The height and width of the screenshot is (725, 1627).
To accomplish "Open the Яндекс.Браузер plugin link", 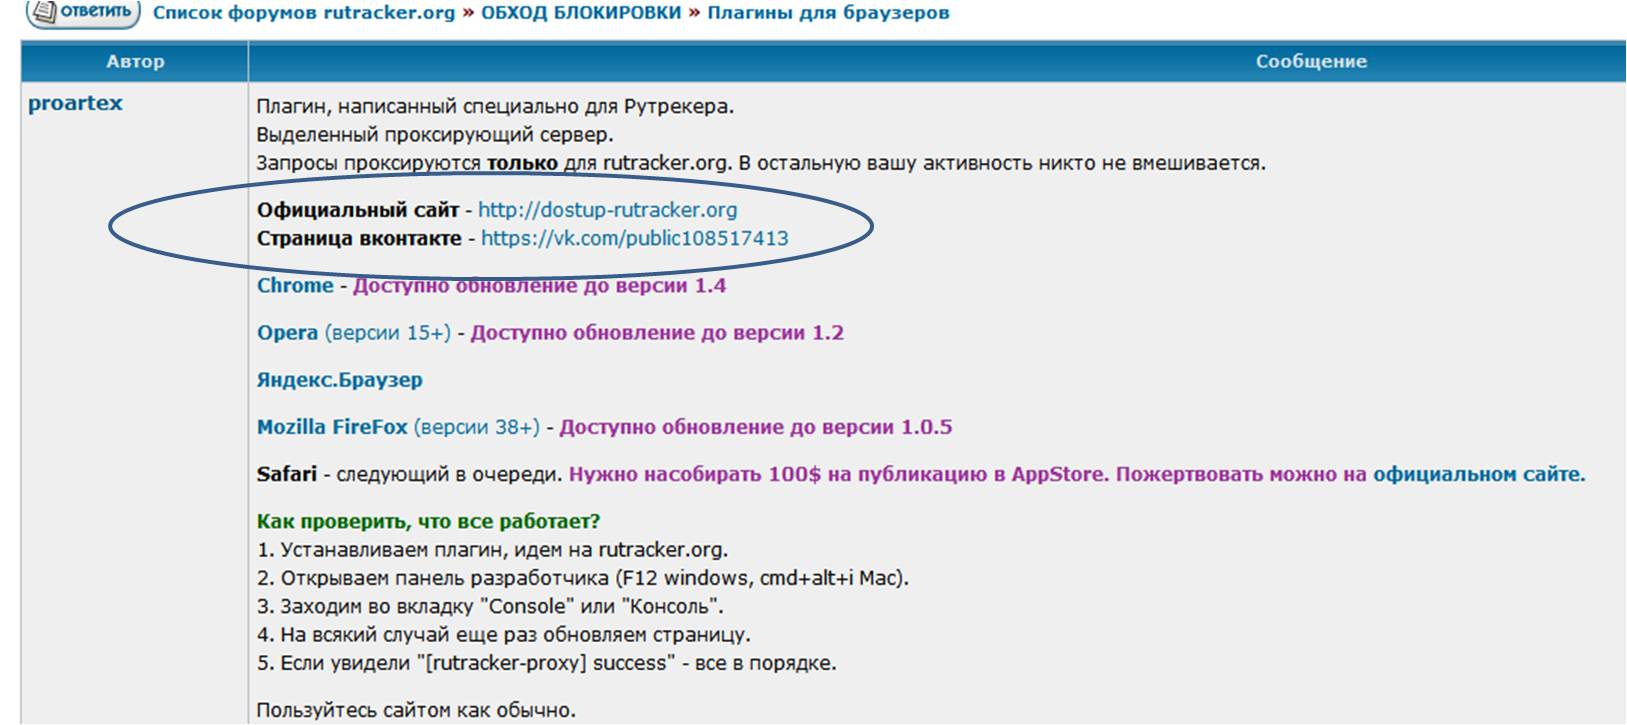I will (340, 380).
